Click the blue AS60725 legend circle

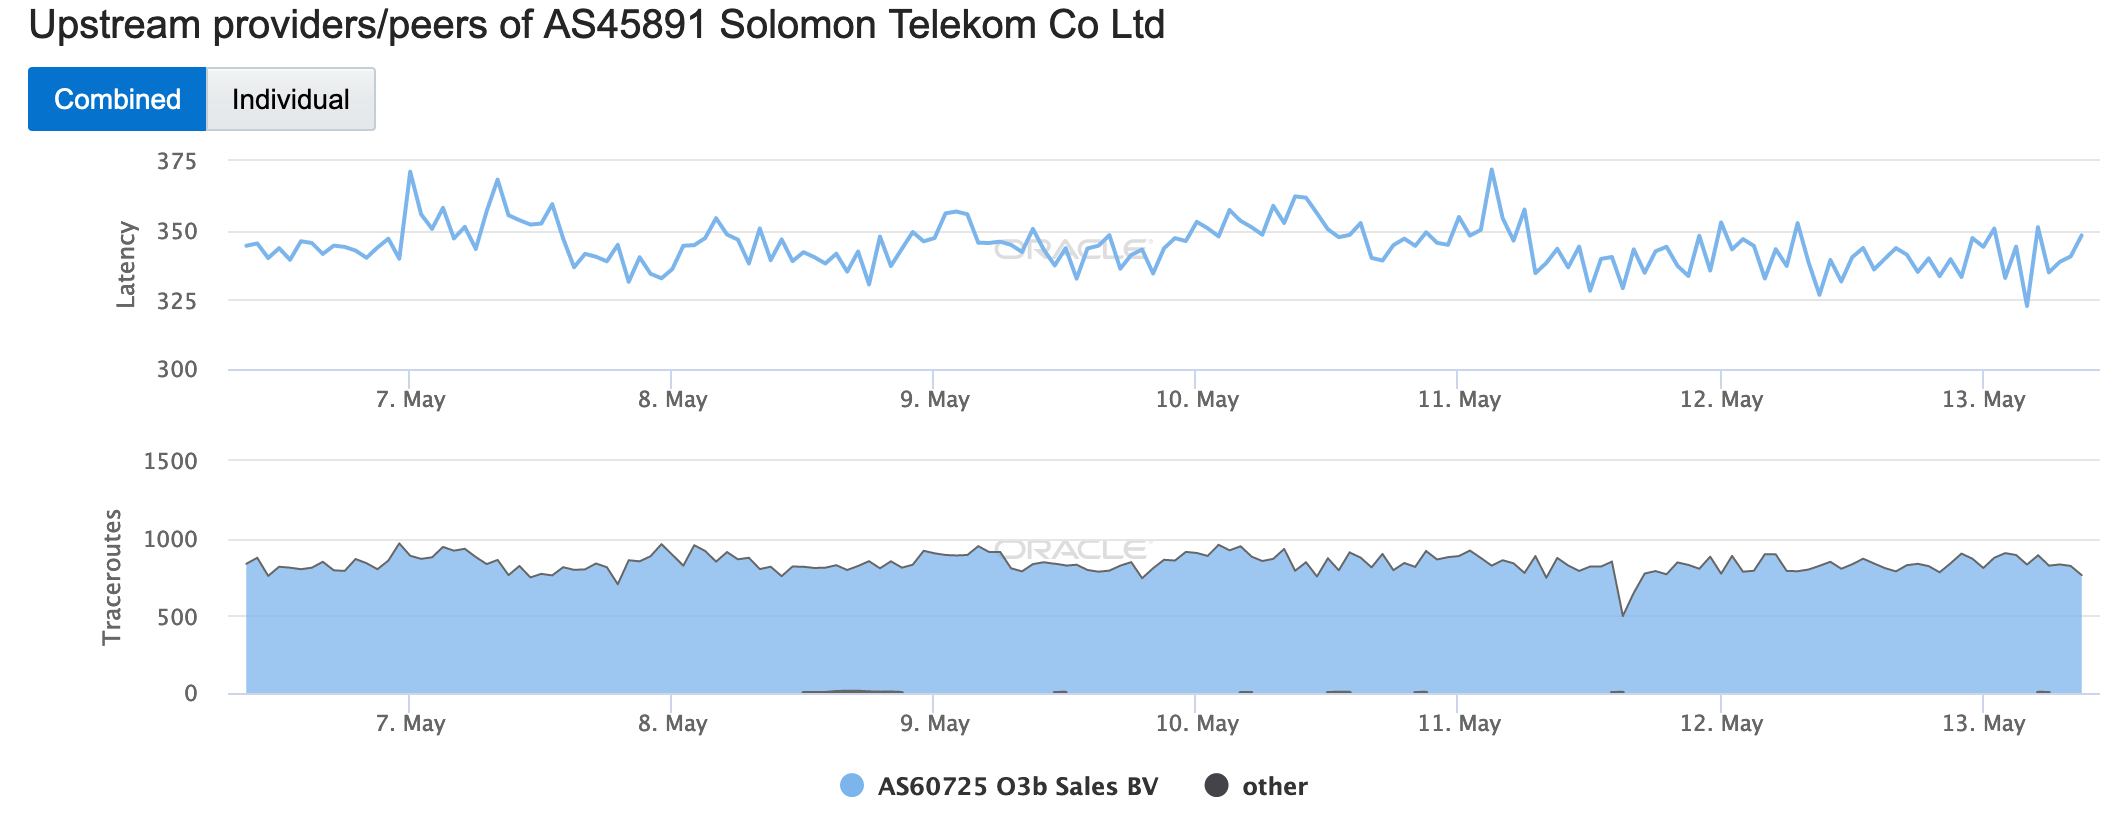point(852,786)
